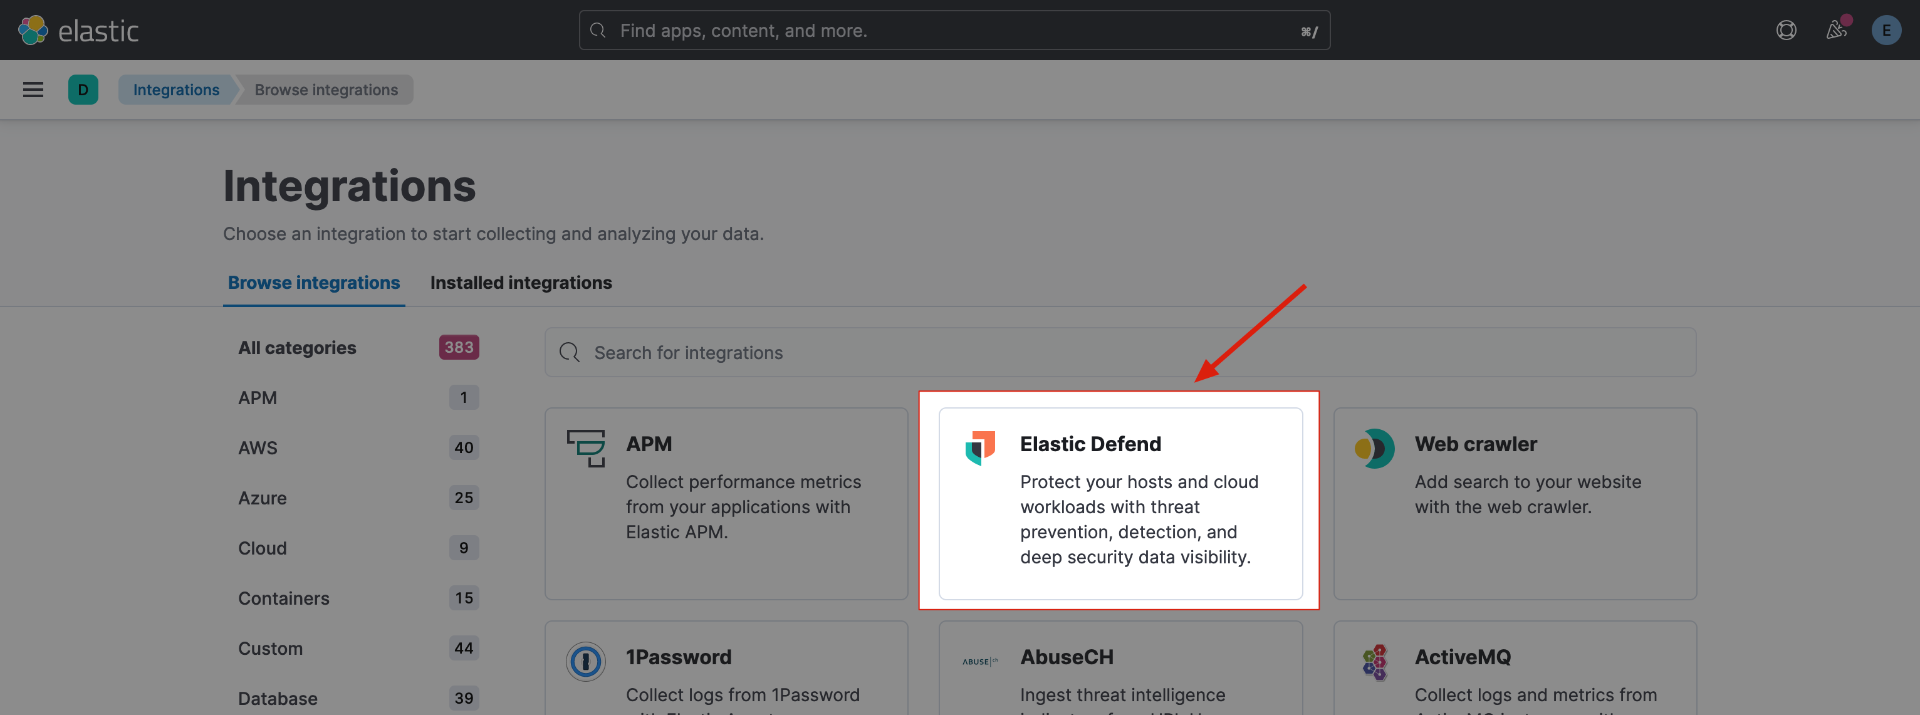The width and height of the screenshot is (1920, 715).
Task: Click Elastic Defend description text
Action: point(1139,519)
